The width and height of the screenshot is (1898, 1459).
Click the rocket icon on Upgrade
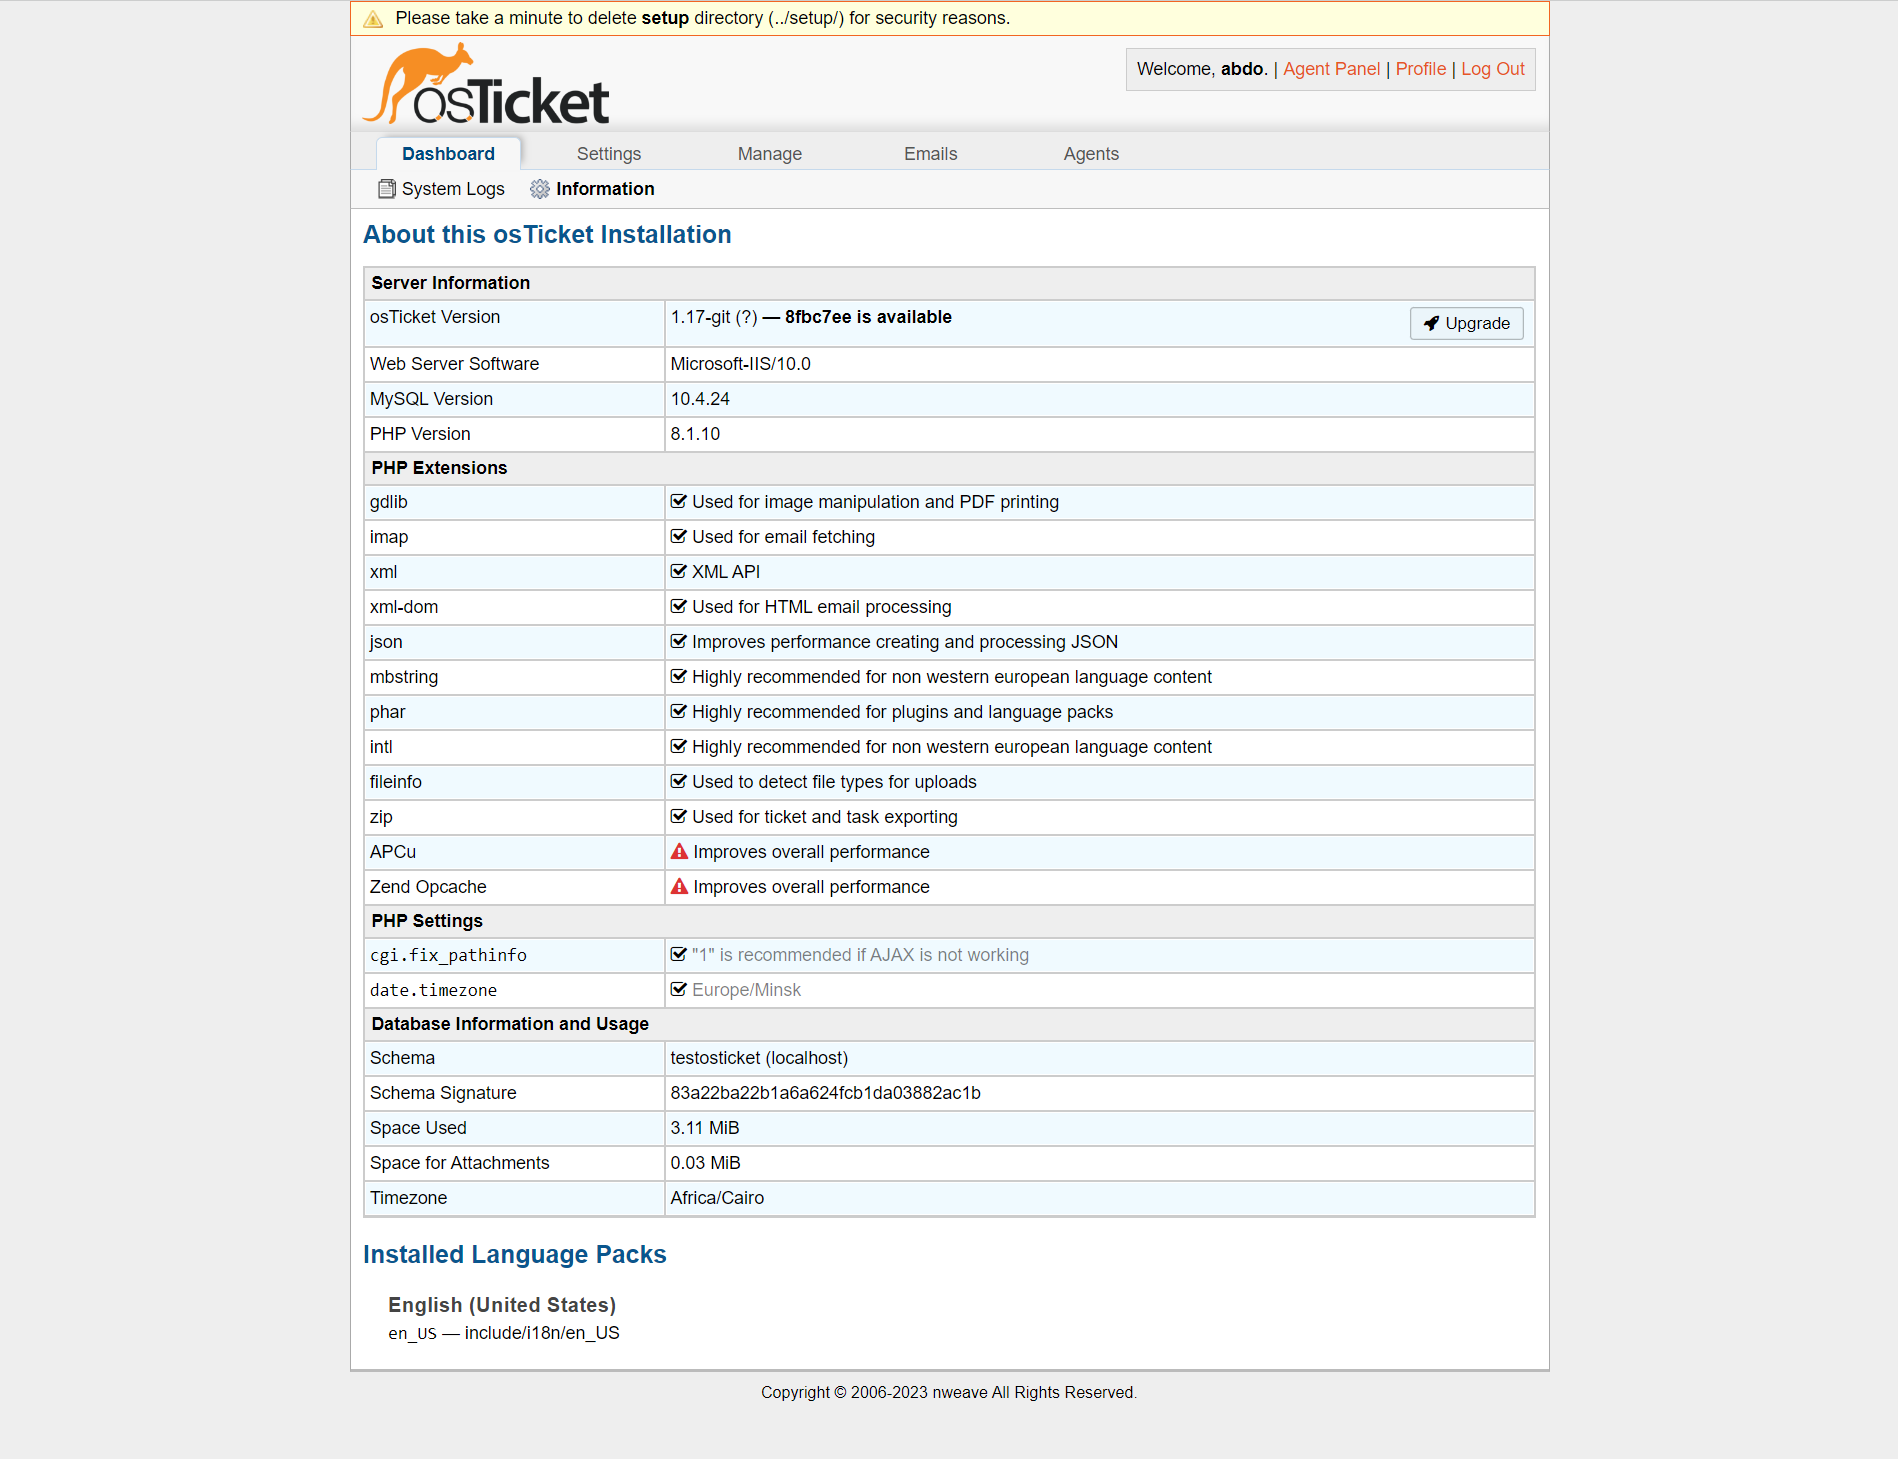pos(1431,323)
